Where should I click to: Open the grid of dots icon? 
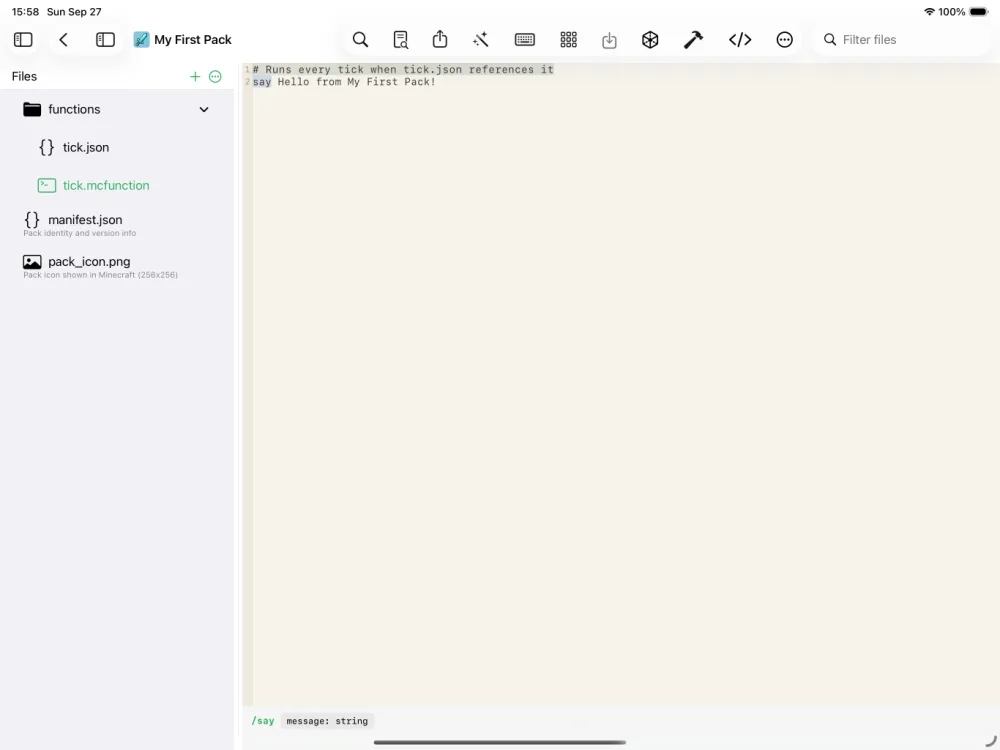568,40
